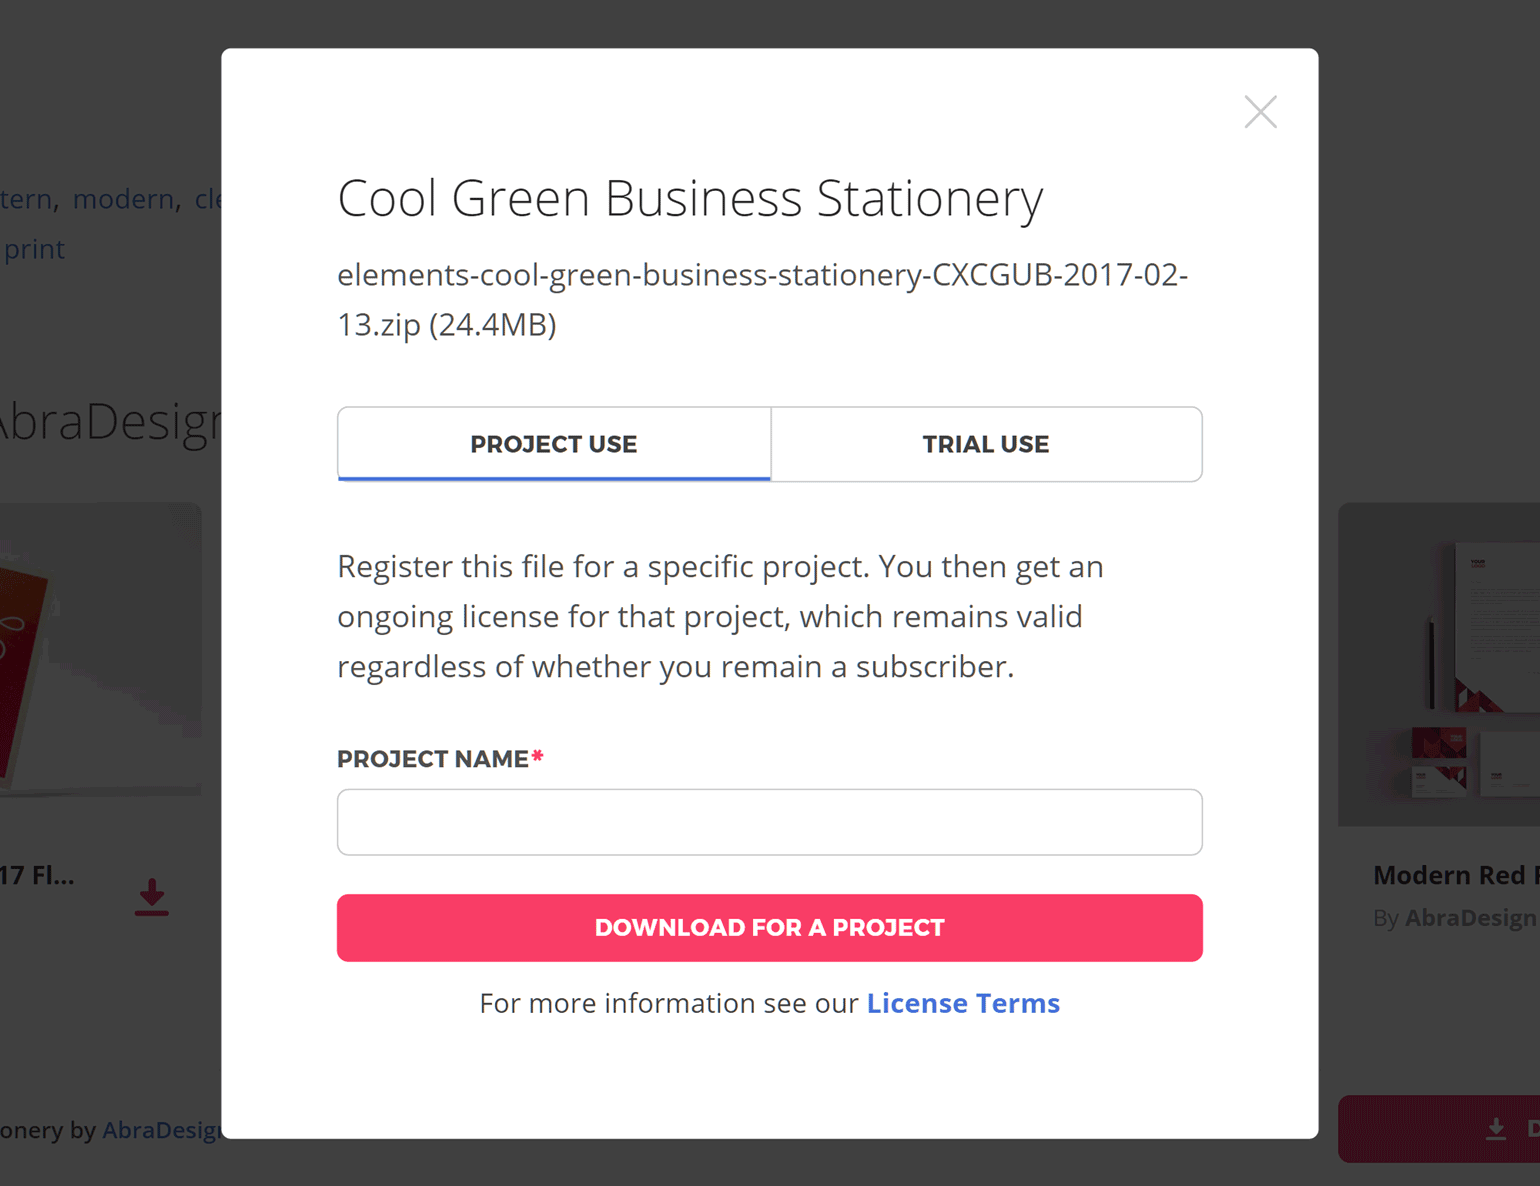This screenshot has width=1540, height=1186.
Task: Click the download icon in bottom-right red button
Action: click(x=1496, y=1129)
